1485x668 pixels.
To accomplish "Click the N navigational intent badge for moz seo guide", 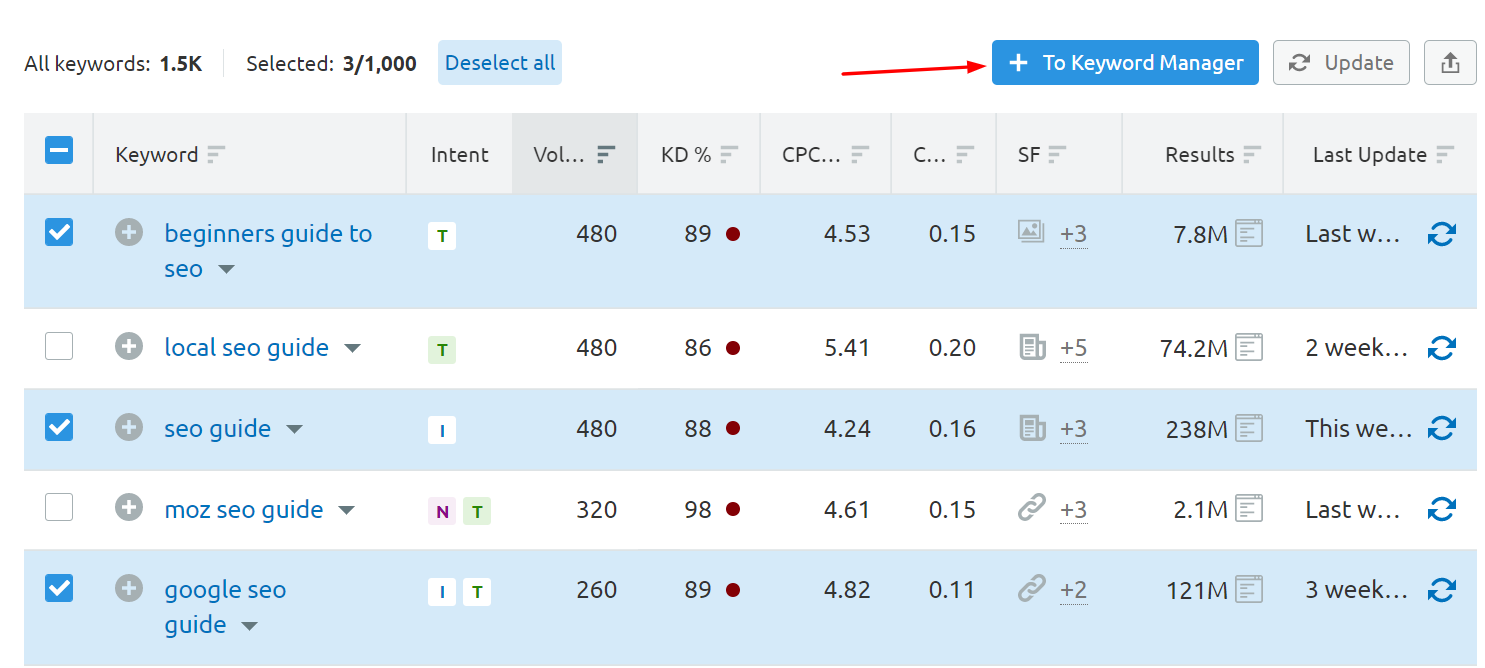I will pos(441,510).
